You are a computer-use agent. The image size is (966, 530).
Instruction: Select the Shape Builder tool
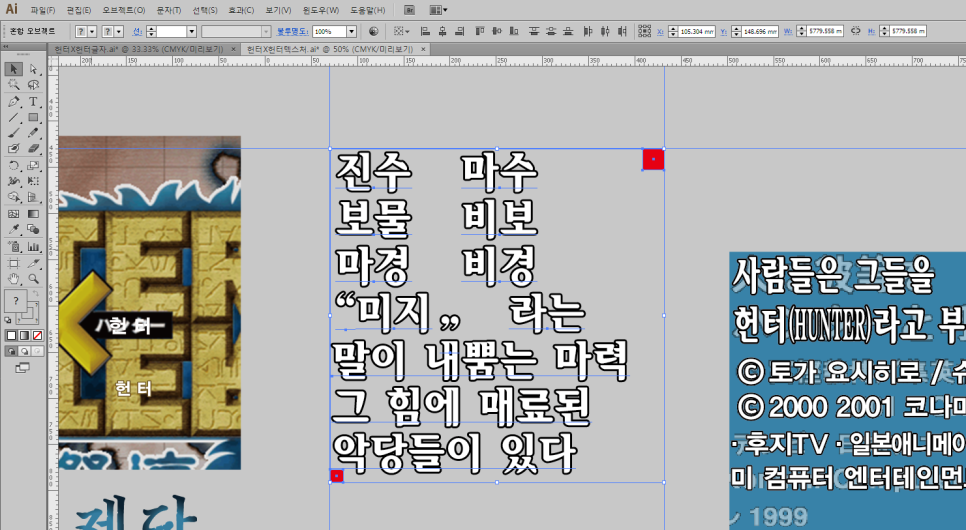pyautogui.click(x=14, y=197)
